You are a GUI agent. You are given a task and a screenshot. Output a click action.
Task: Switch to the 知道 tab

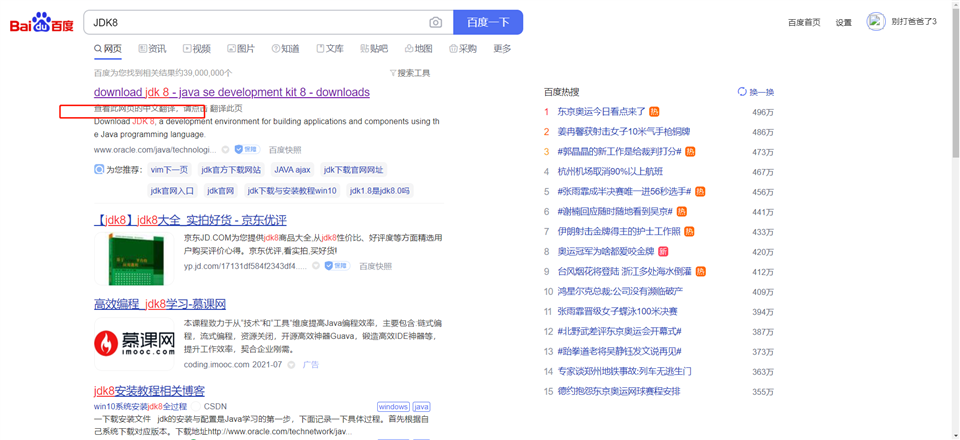pyautogui.click(x=285, y=49)
